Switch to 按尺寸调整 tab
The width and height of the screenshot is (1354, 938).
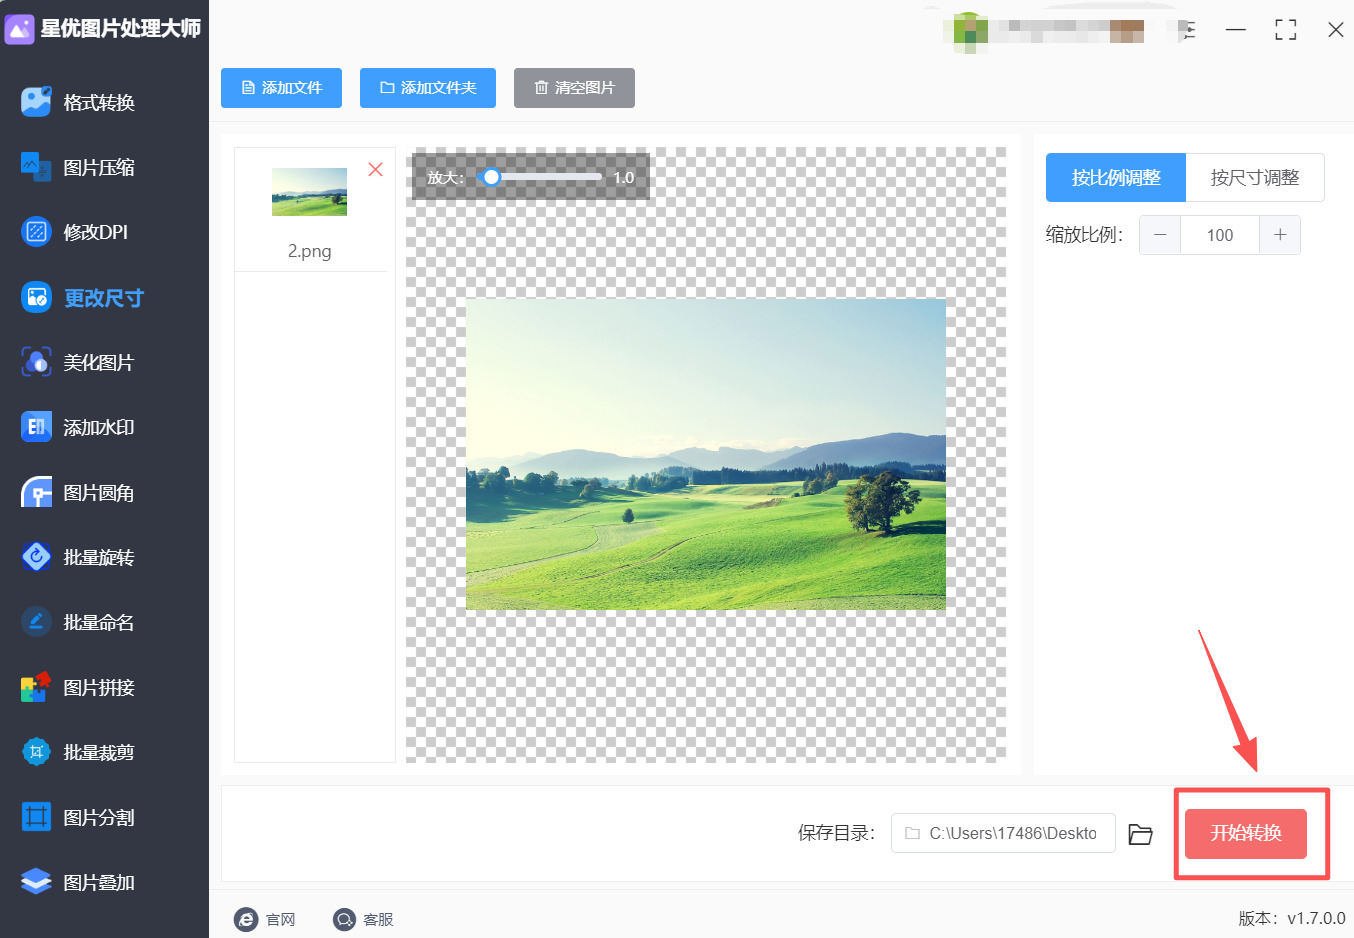coord(1255,178)
